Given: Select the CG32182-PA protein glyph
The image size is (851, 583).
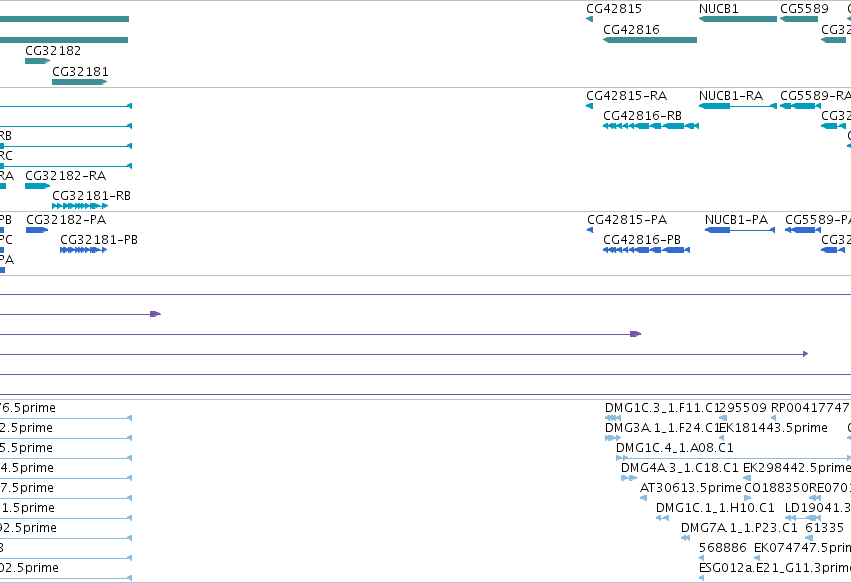Looking at the screenshot, I should 37,230.
